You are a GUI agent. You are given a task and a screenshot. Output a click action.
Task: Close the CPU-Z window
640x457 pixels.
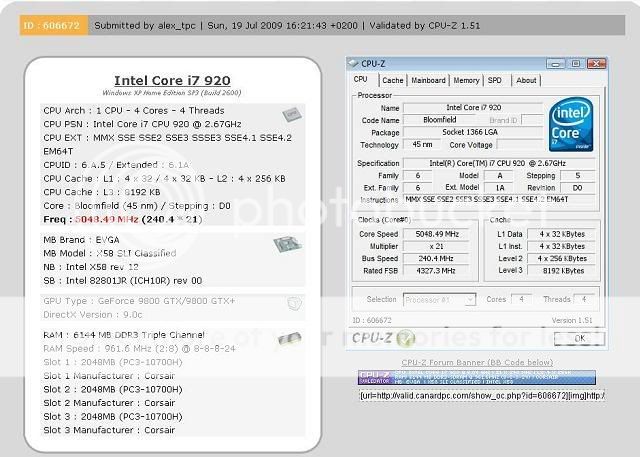596,64
